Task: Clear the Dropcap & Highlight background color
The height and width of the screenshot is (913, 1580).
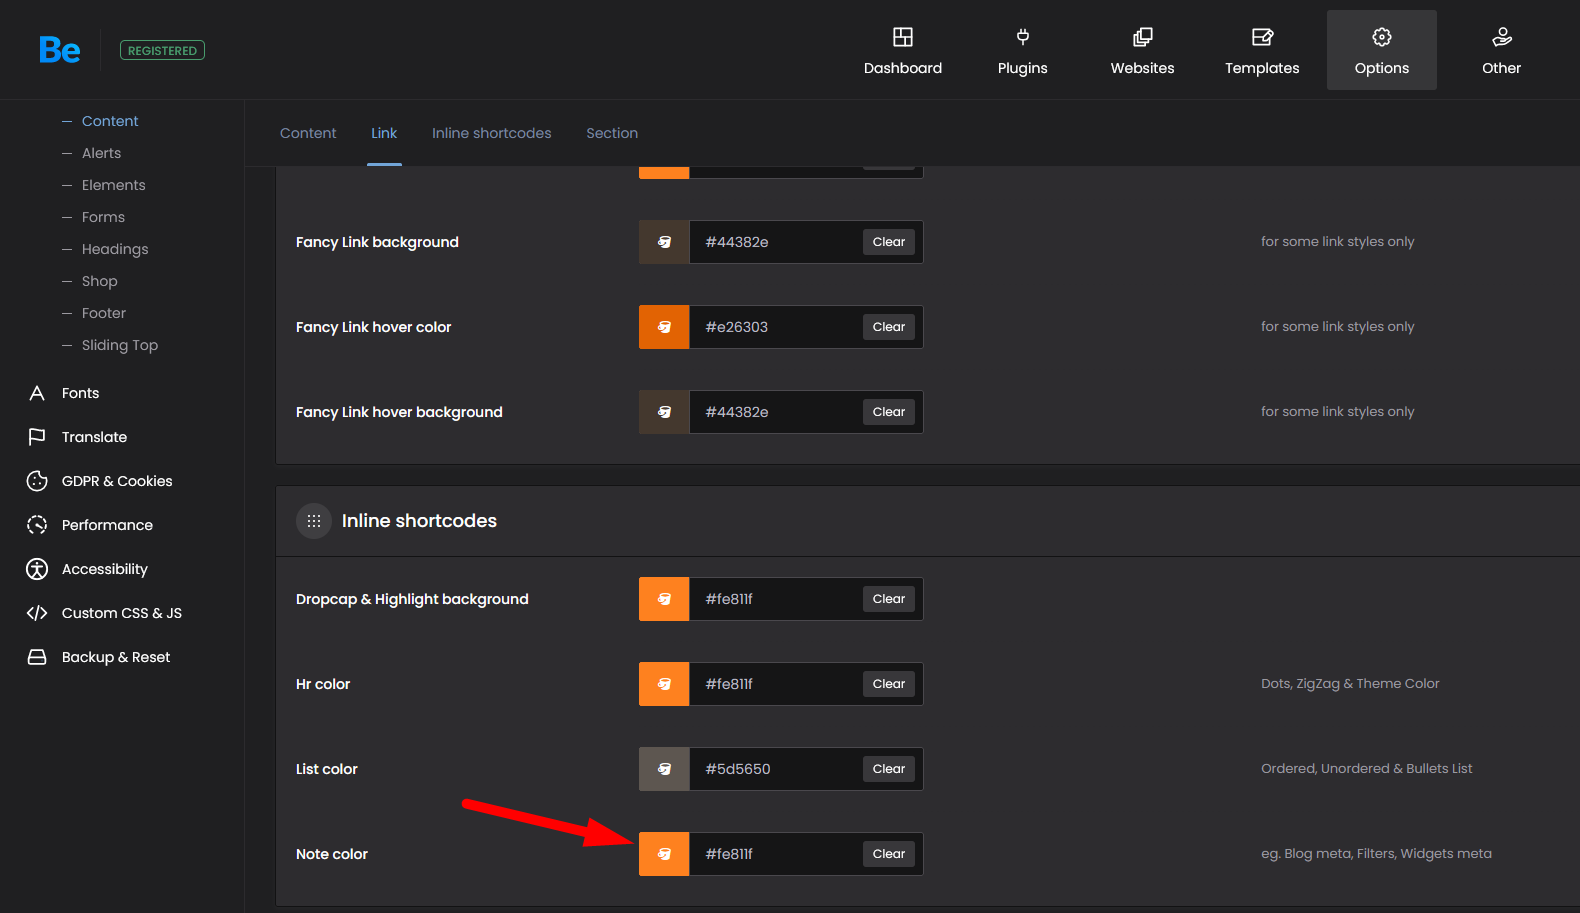Action: 889,599
